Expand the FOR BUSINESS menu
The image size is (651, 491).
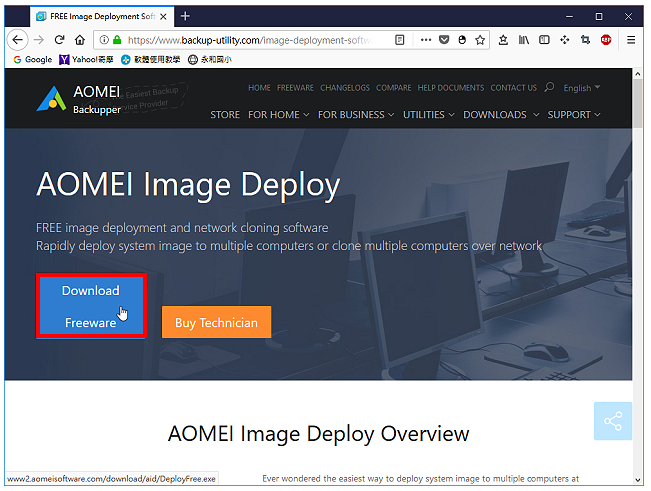coord(356,115)
